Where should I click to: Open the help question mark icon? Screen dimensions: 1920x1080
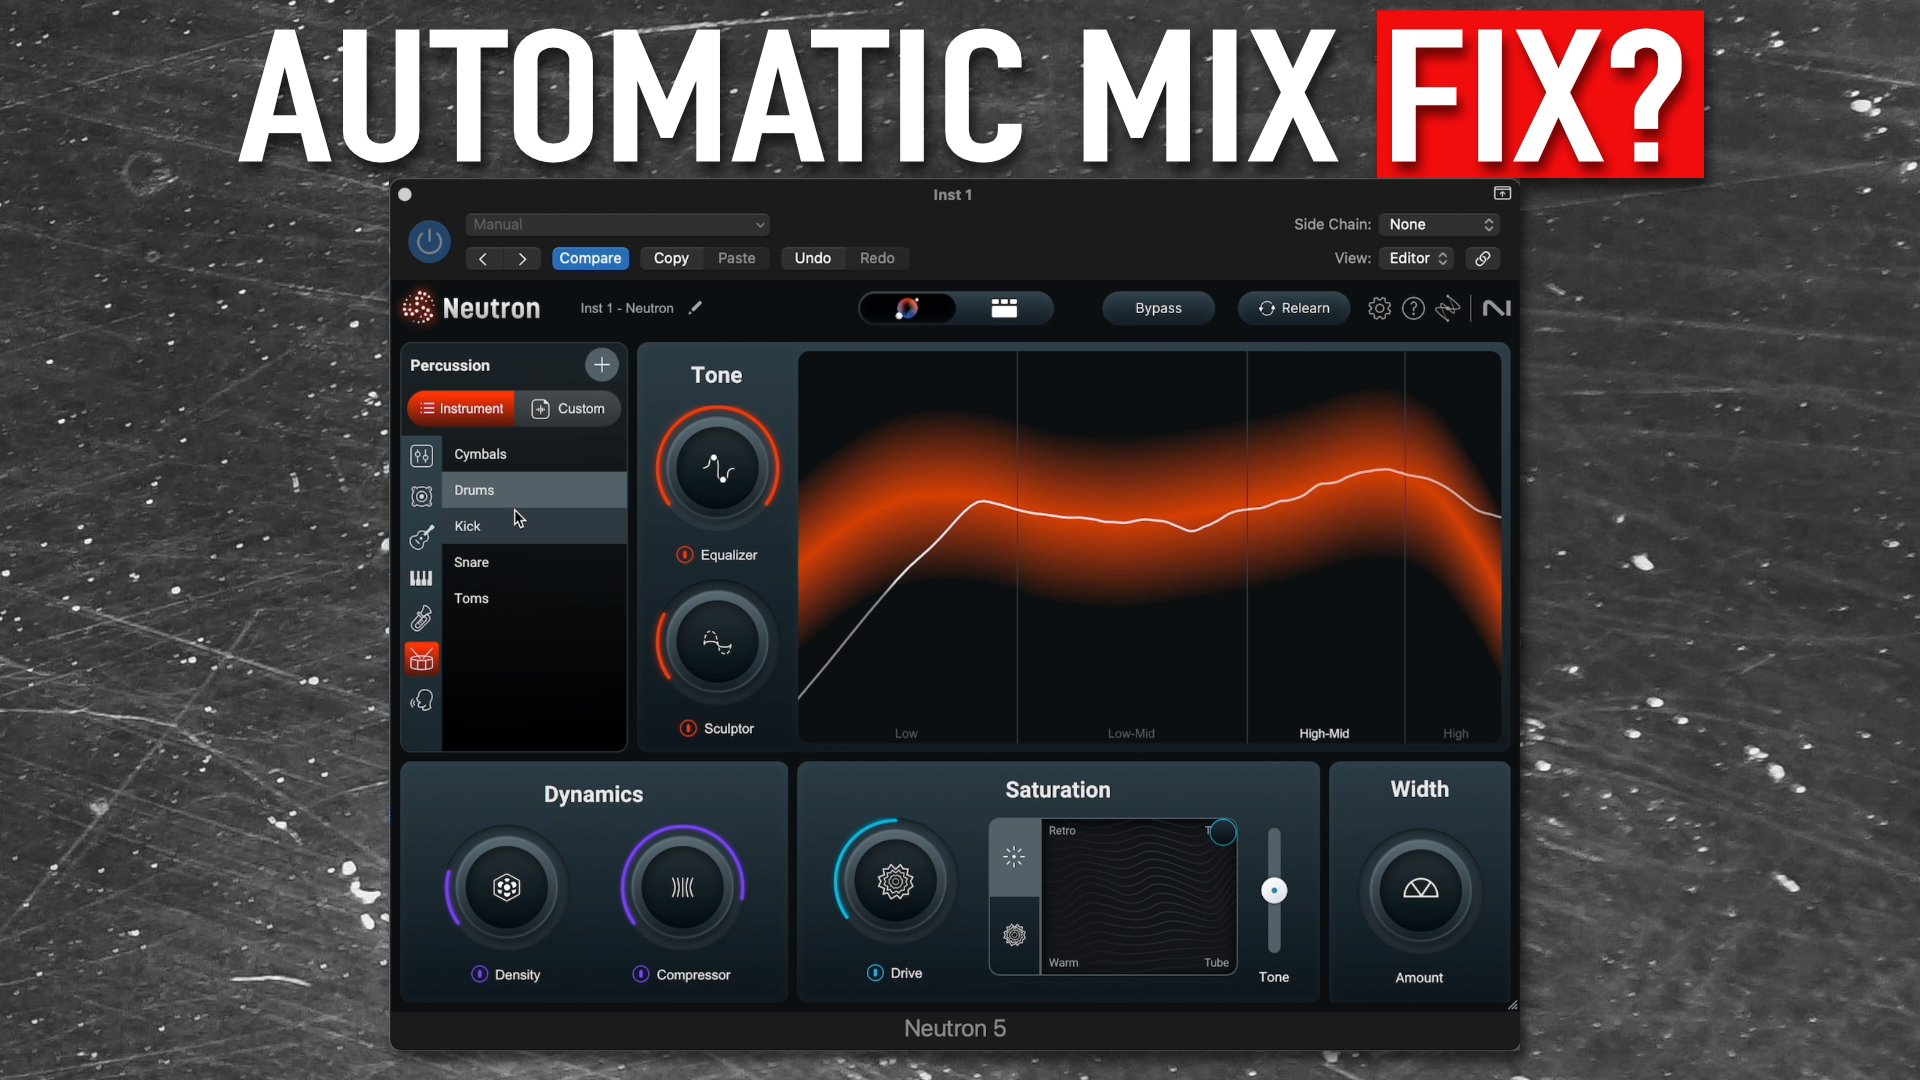coord(1413,308)
